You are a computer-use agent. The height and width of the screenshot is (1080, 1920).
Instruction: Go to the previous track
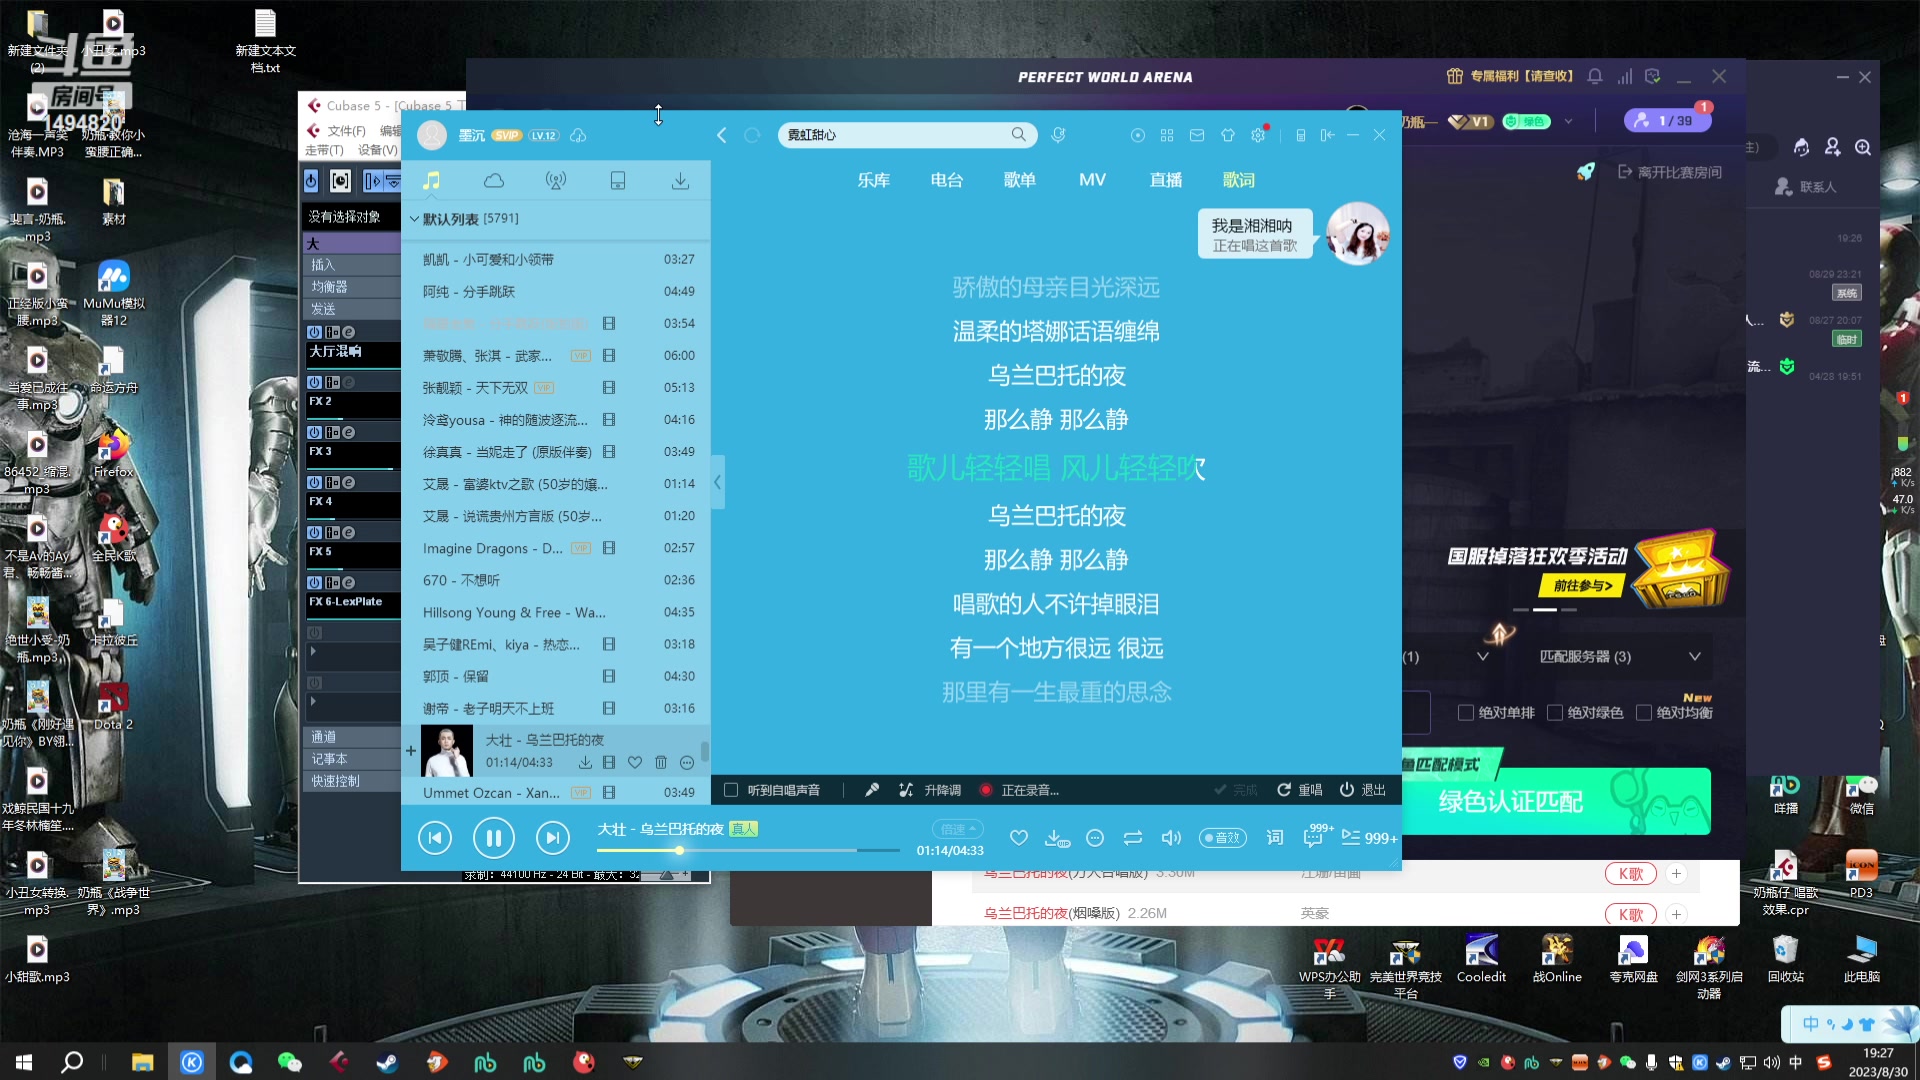(x=435, y=838)
